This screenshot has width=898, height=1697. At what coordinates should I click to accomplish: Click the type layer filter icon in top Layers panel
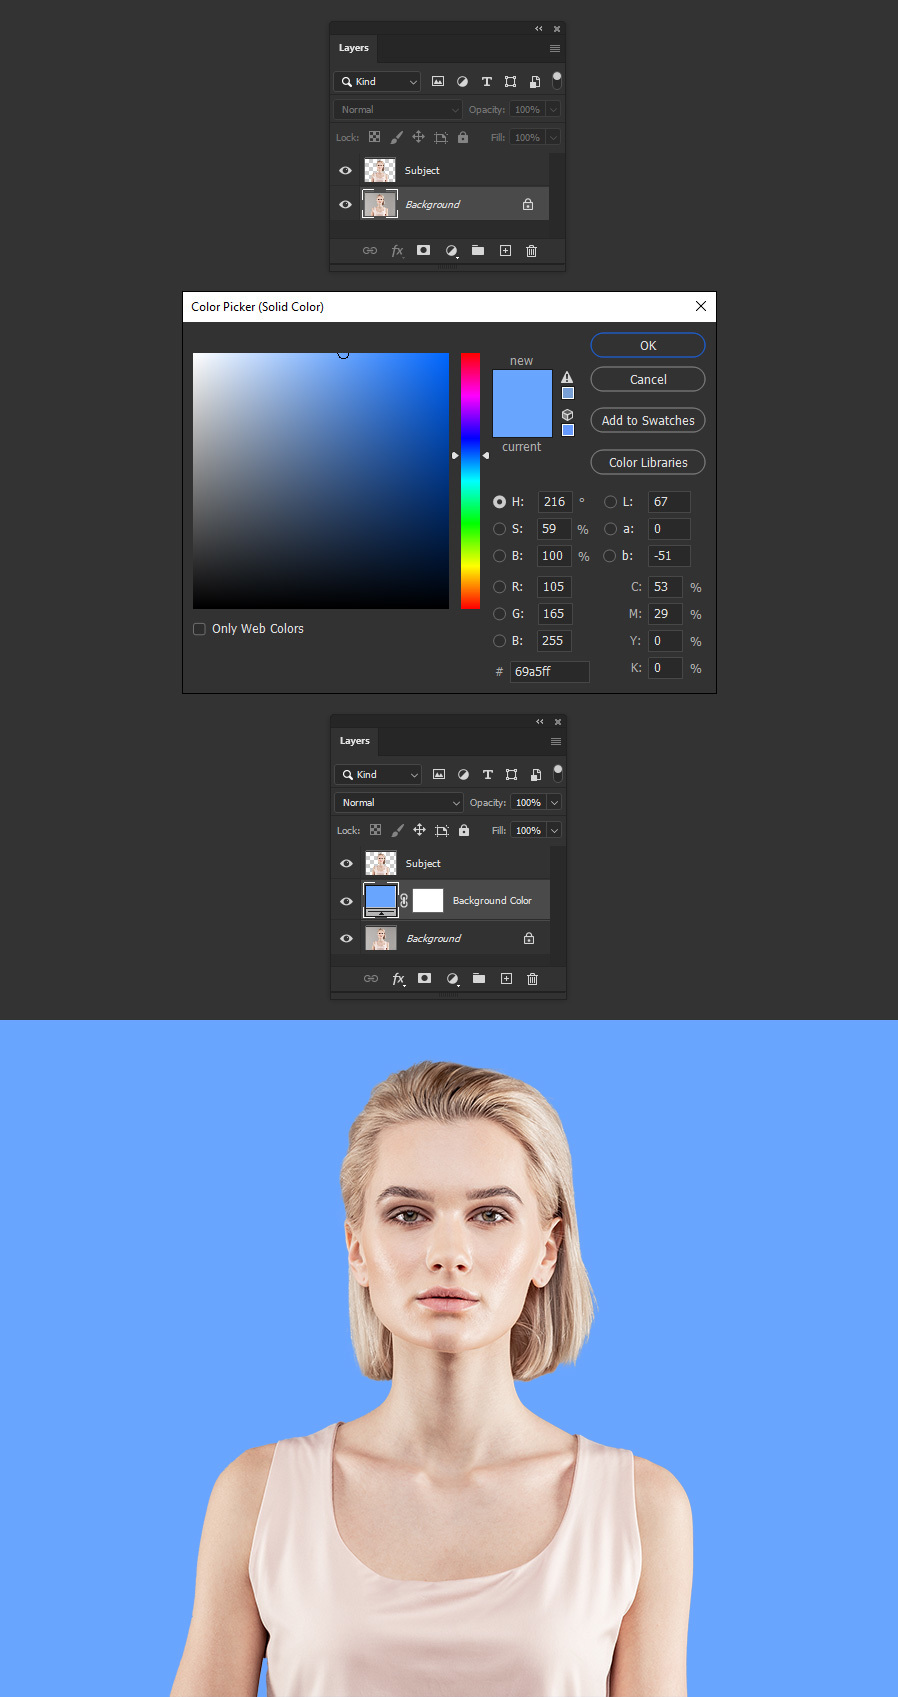[x=487, y=81]
